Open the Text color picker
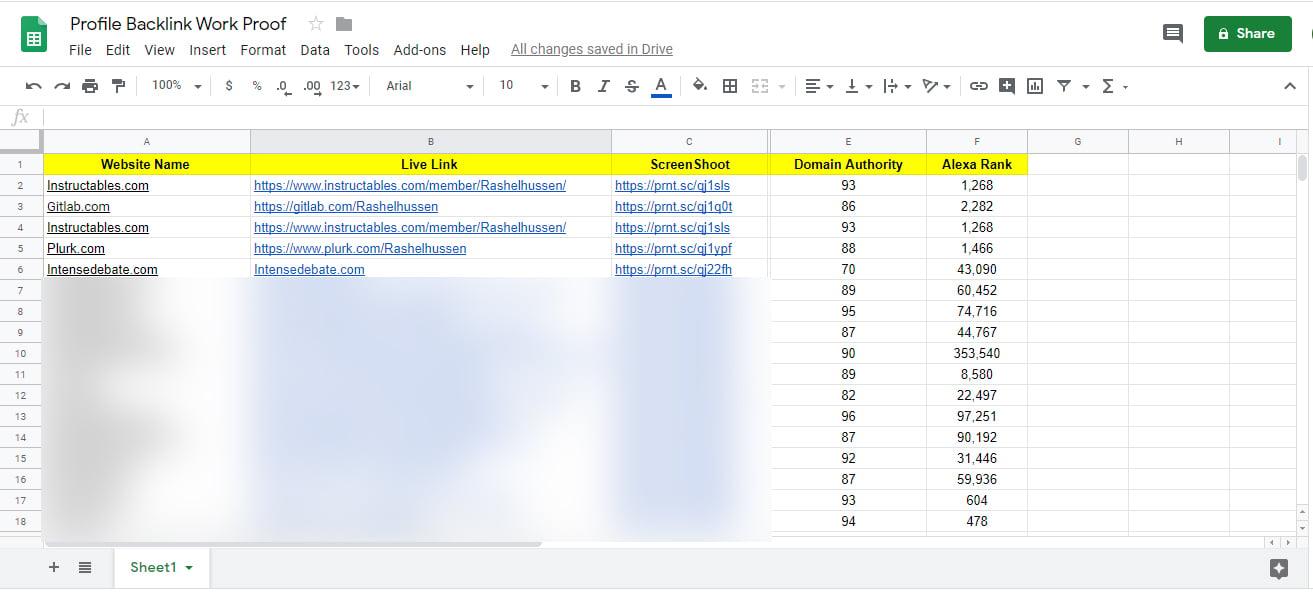The image size is (1313, 592). [x=660, y=86]
